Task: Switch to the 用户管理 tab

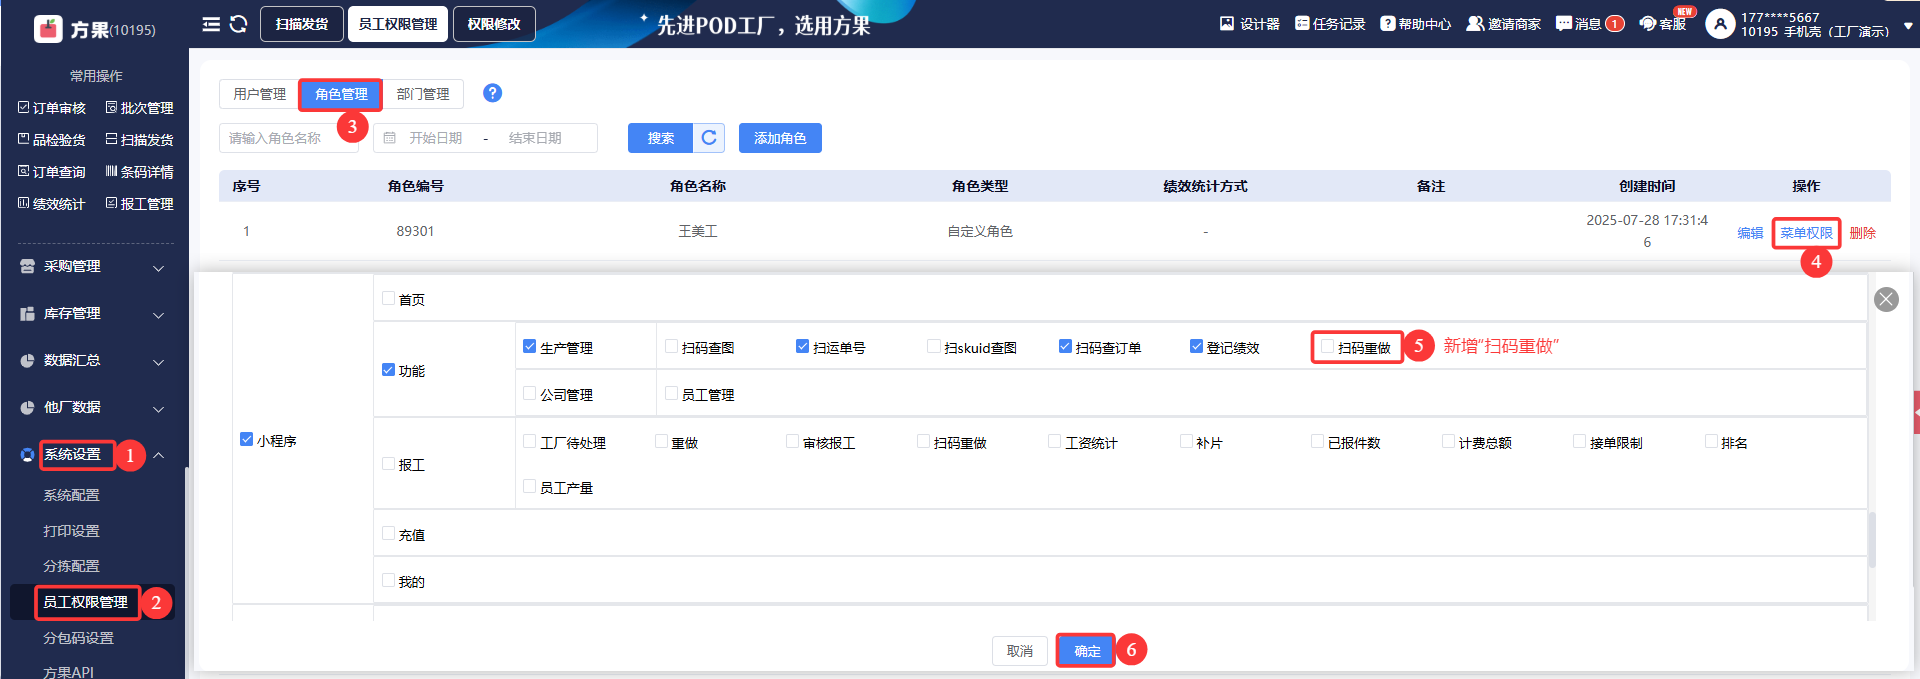Action: (259, 94)
